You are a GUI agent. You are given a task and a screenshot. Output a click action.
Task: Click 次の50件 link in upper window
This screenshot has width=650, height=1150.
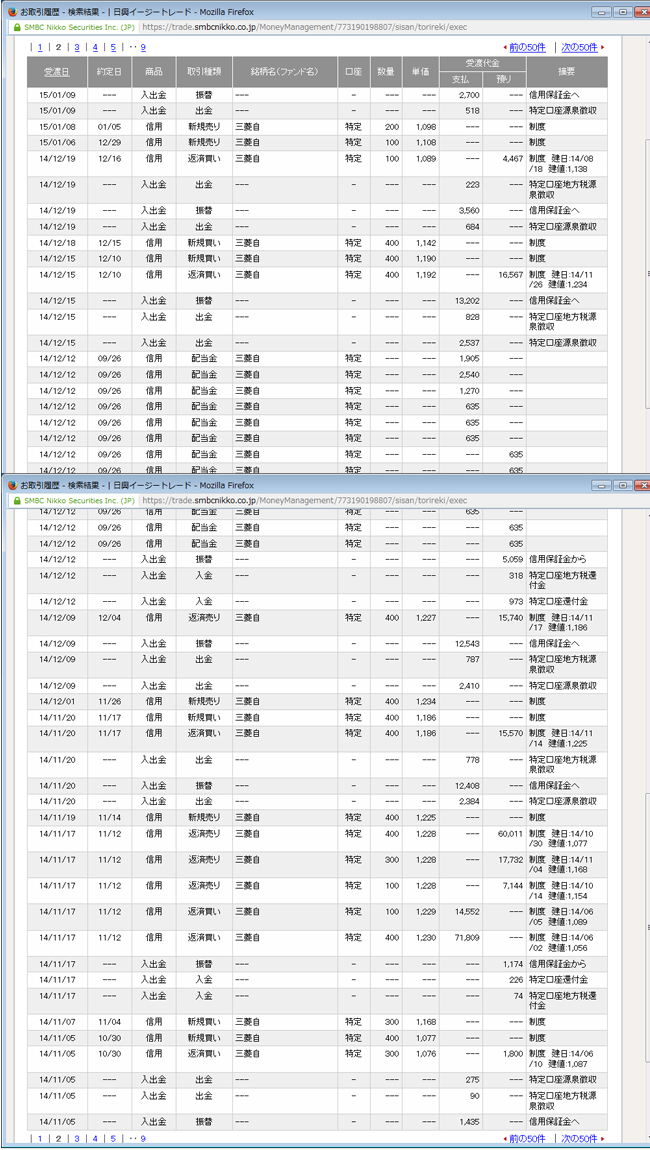click(x=580, y=47)
